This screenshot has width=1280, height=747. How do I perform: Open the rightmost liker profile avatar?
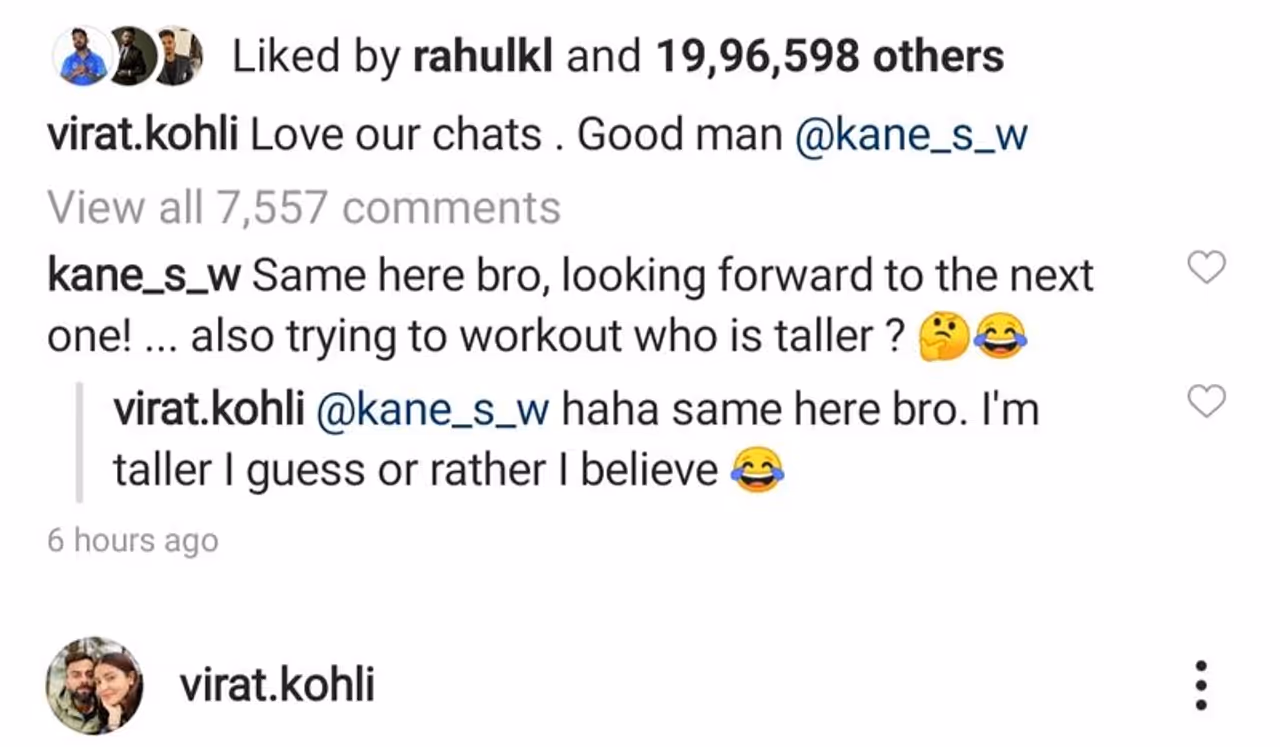[177, 56]
